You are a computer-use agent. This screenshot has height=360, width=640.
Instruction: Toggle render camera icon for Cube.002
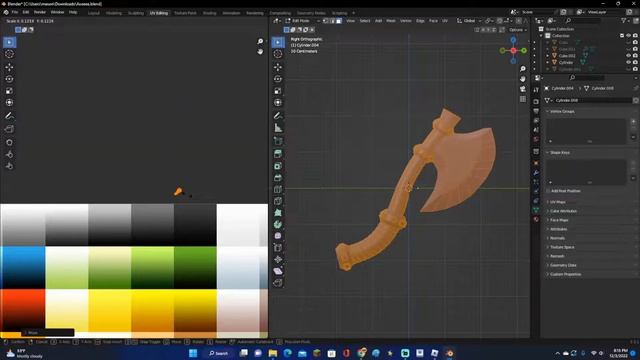[x=635, y=56]
